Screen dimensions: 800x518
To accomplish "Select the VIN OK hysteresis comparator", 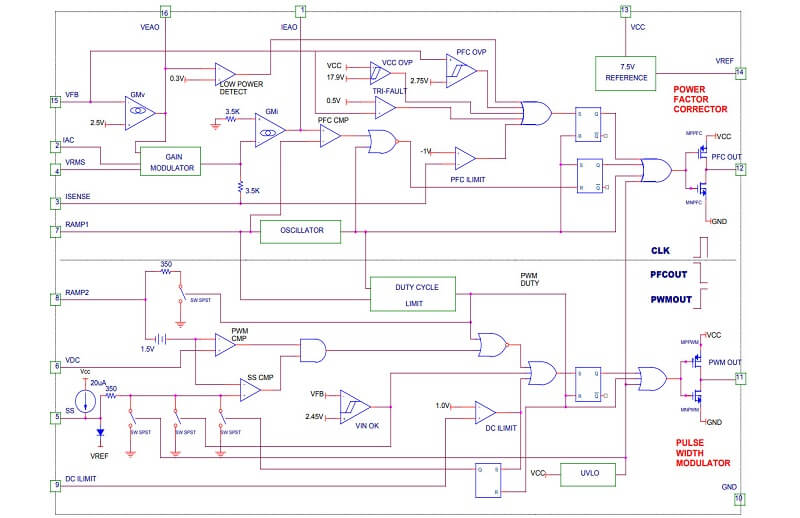I will click(x=355, y=407).
